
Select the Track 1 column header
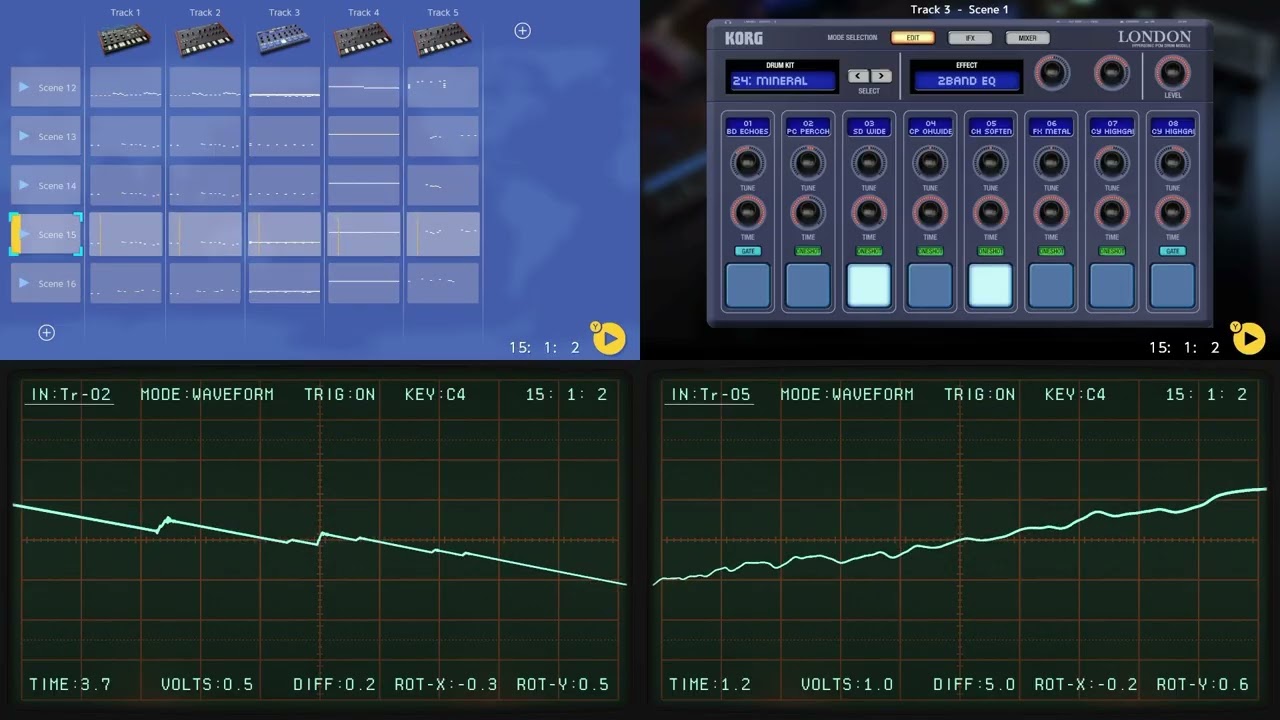(x=125, y=13)
